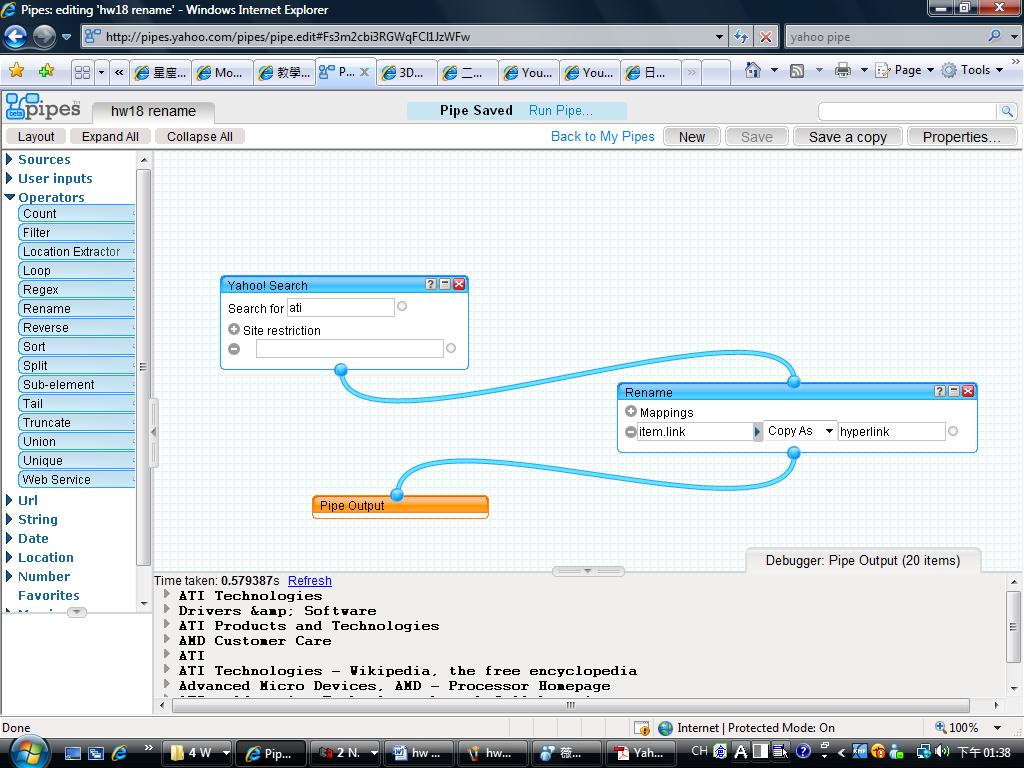Open the Tools menu

972,70
